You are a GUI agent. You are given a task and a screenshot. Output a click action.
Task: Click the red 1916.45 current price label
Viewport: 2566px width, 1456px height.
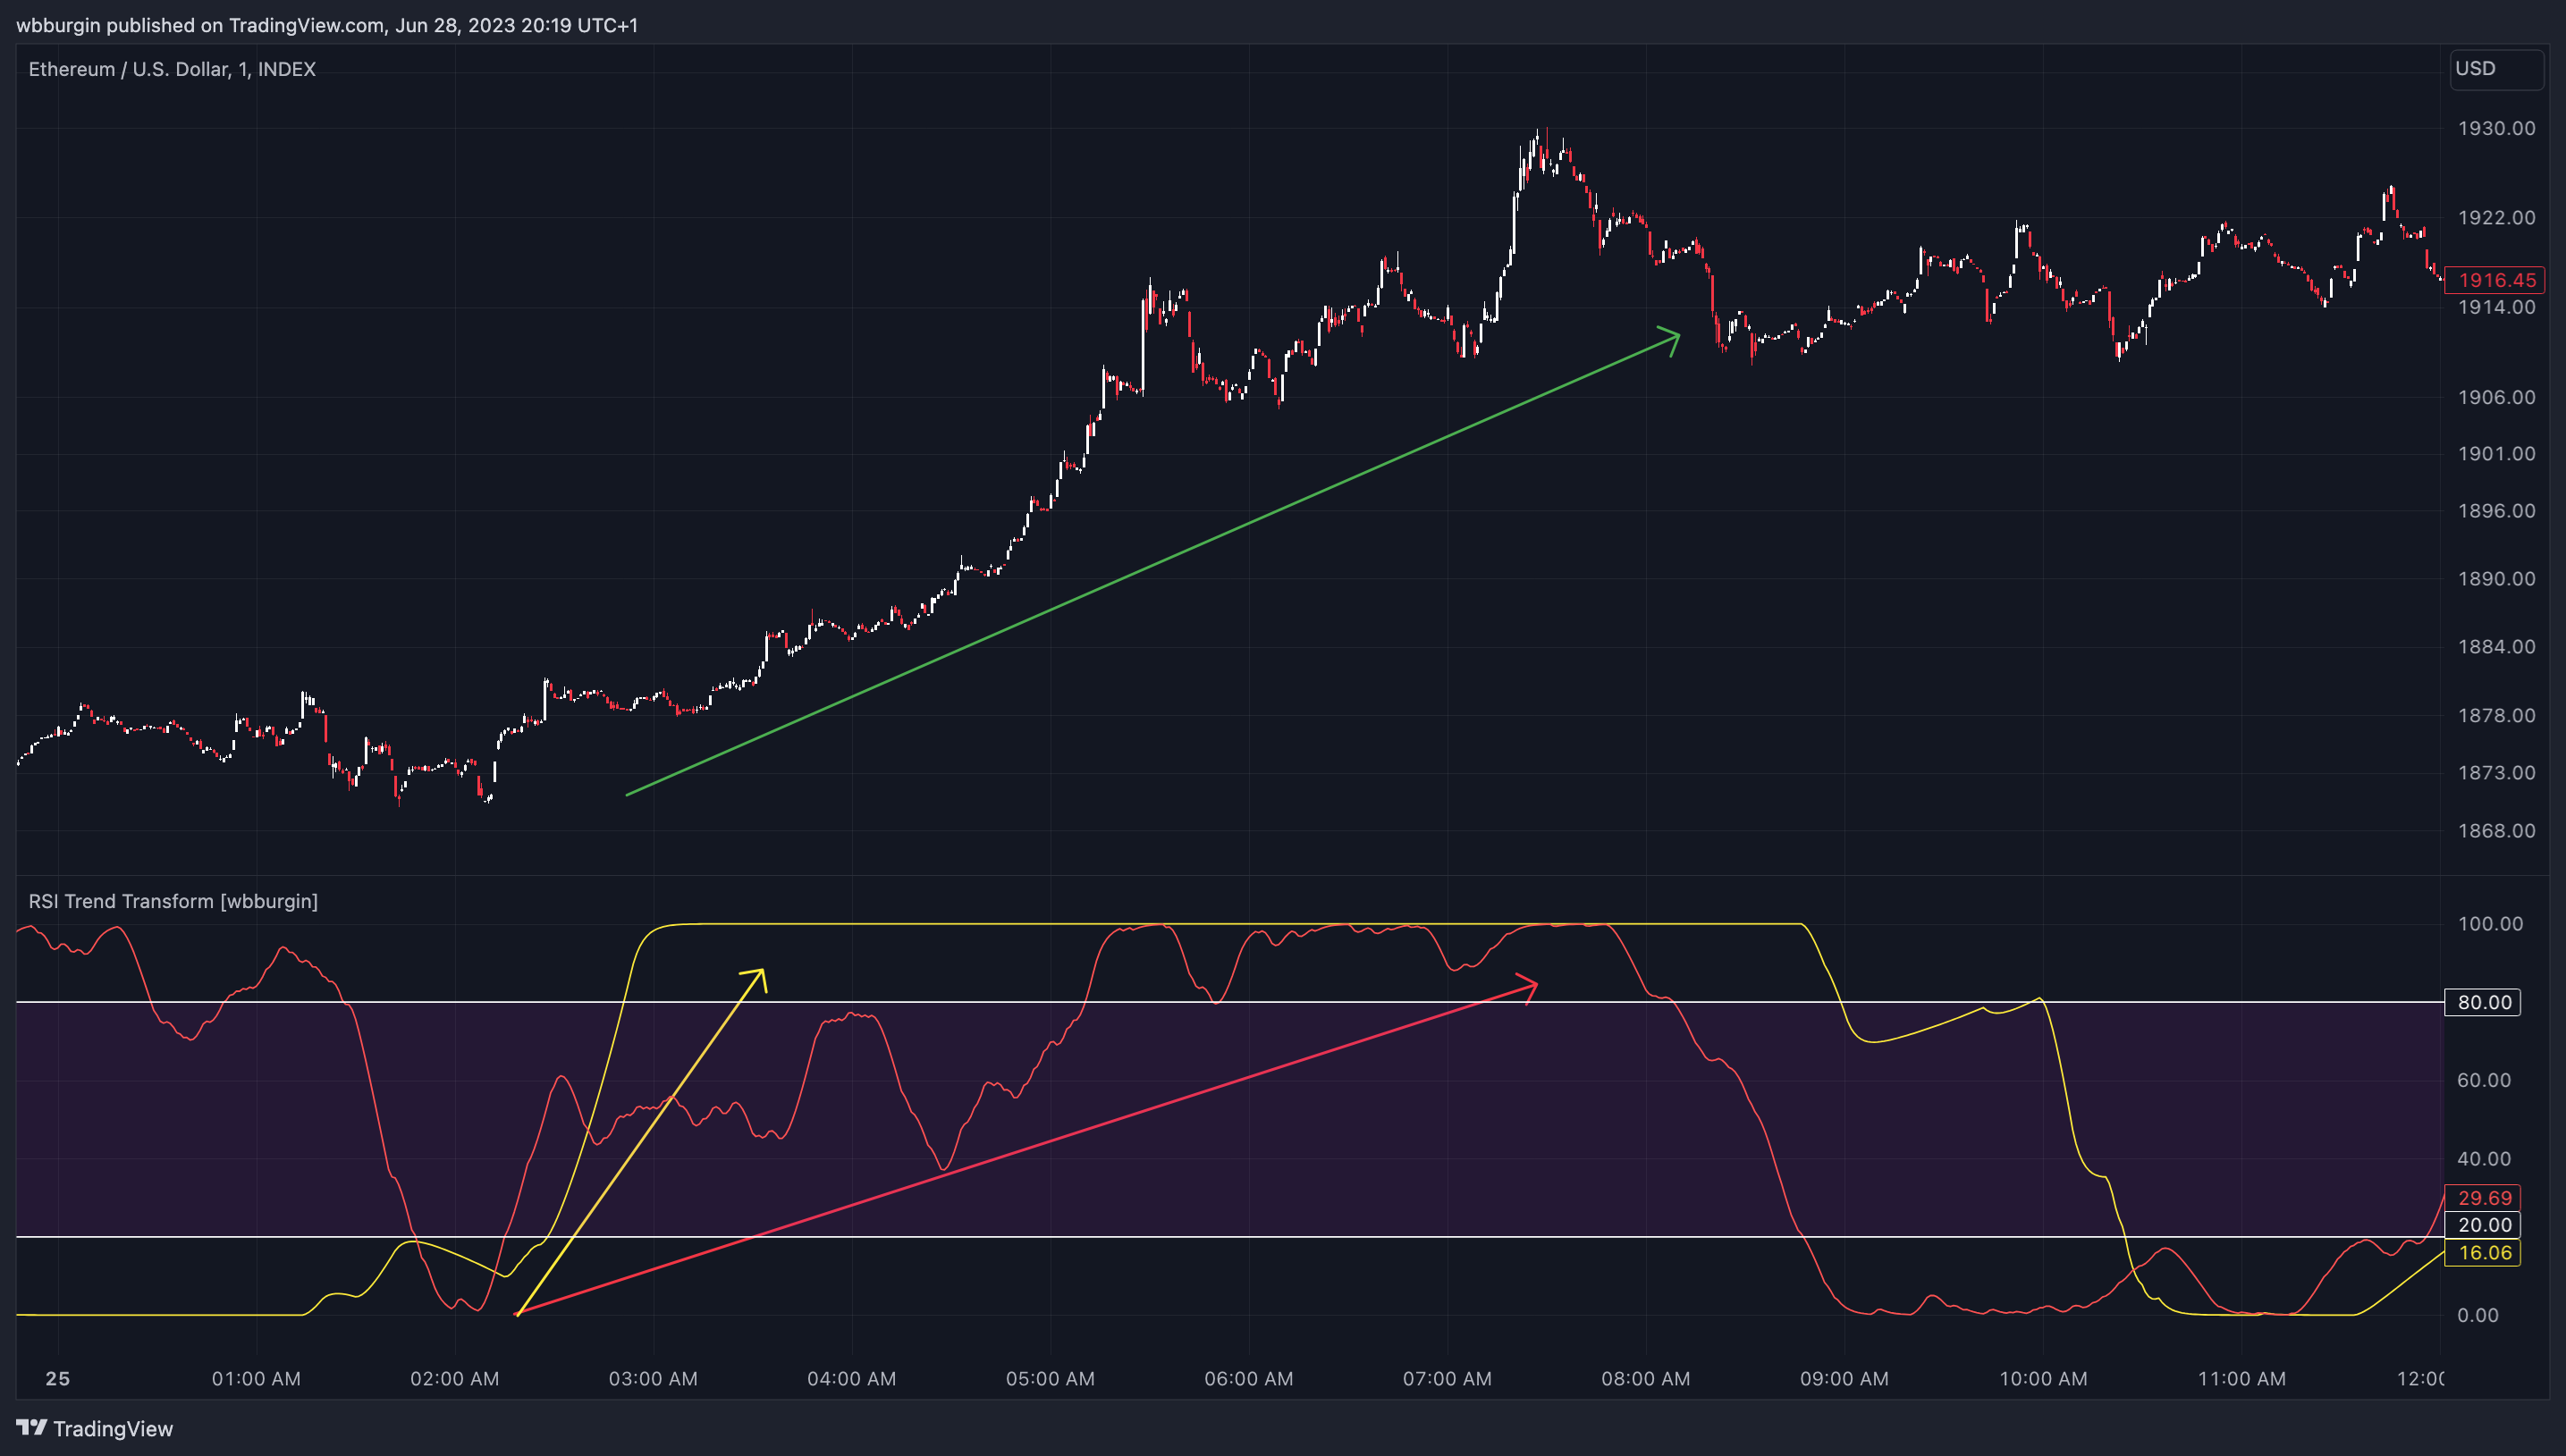point(2496,280)
